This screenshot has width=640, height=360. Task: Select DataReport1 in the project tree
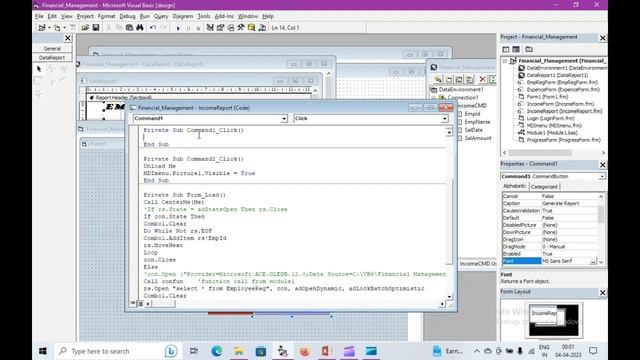pyautogui.click(x=553, y=75)
